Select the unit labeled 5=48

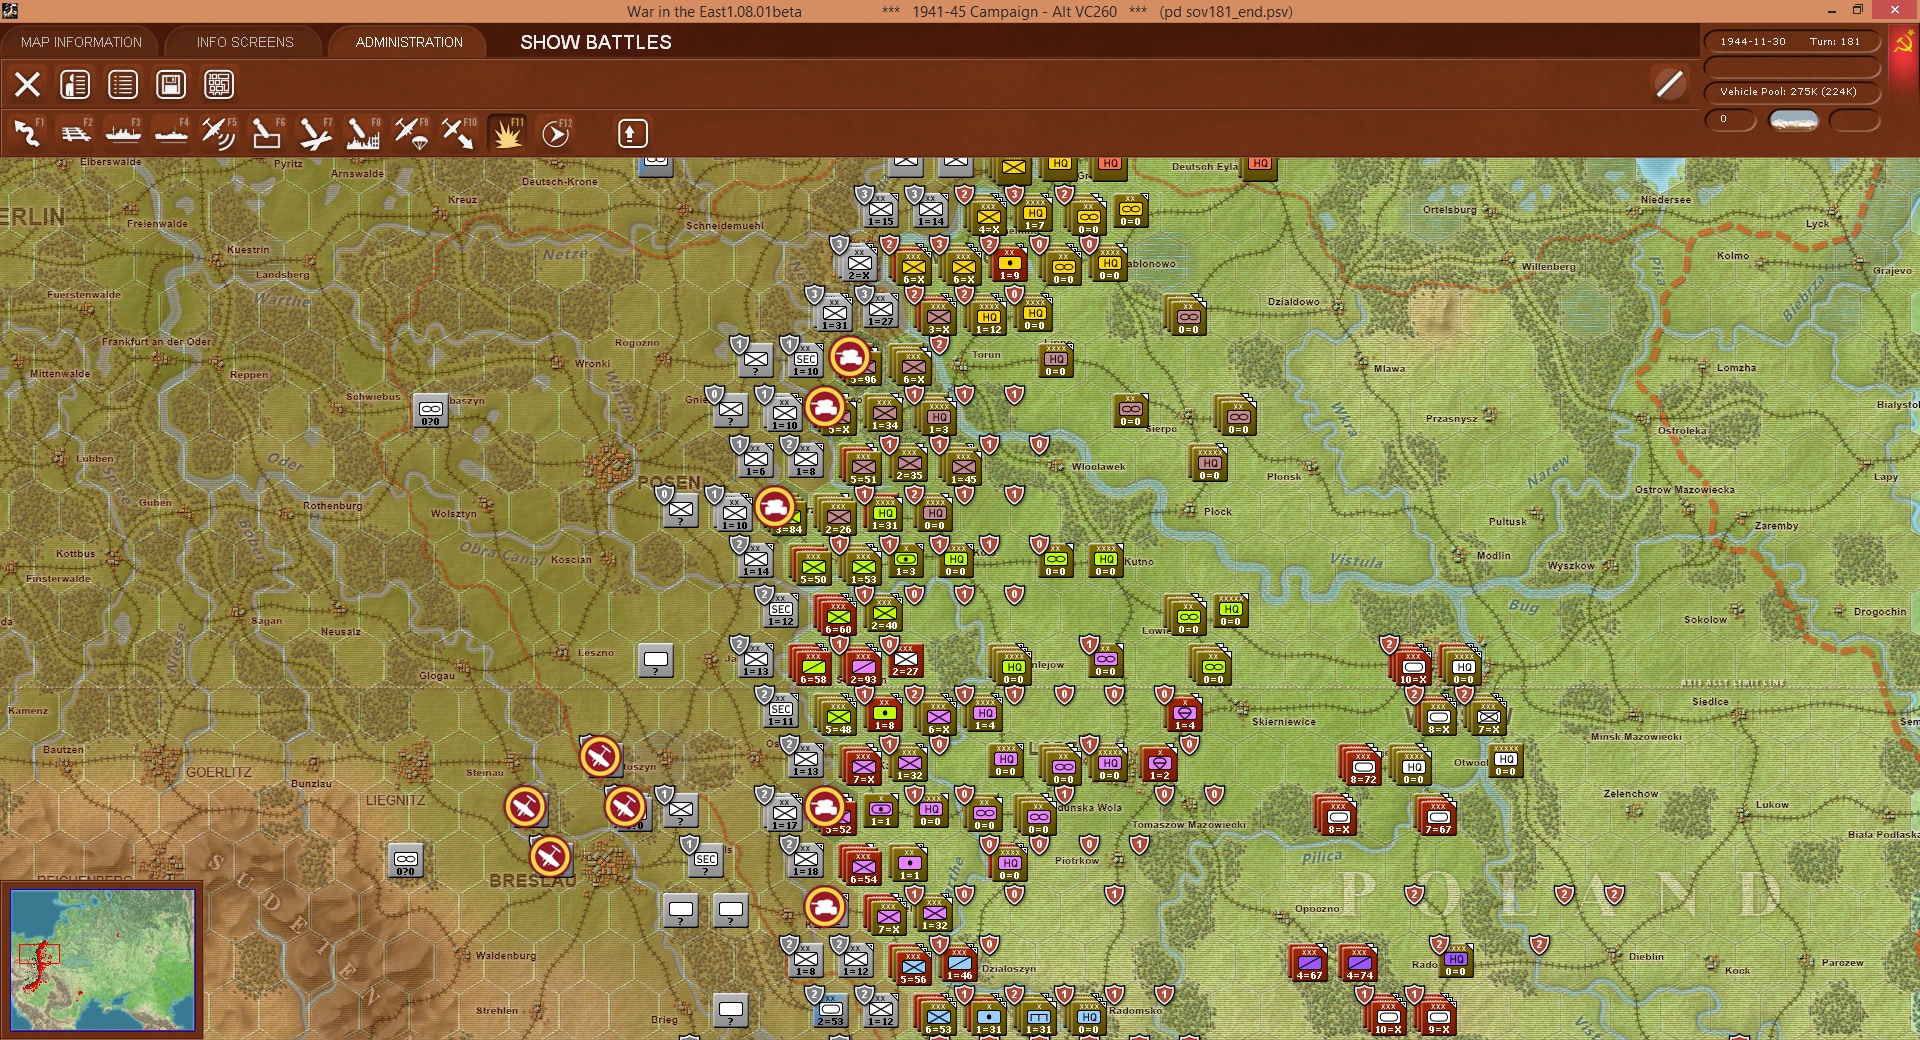838,717
